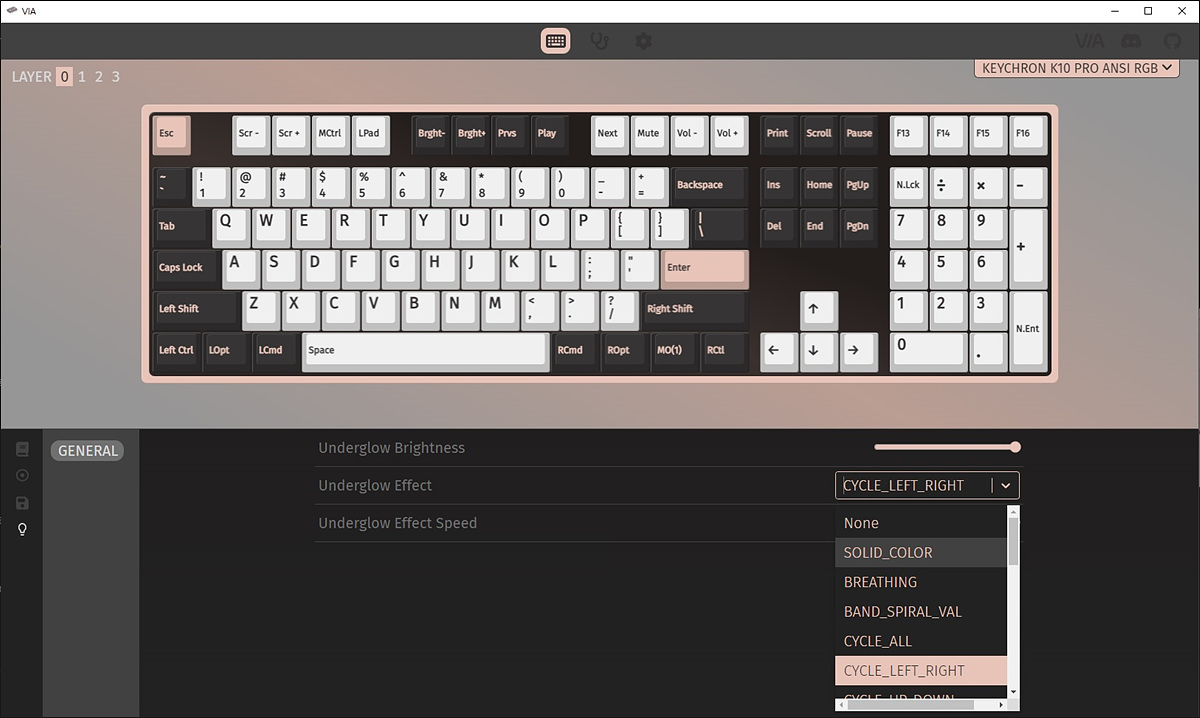Image resolution: width=1200 pixels, height=718 pixels.
Task: Choose None underglow effect
Action: pyautogui.click(x=920, y=523)
